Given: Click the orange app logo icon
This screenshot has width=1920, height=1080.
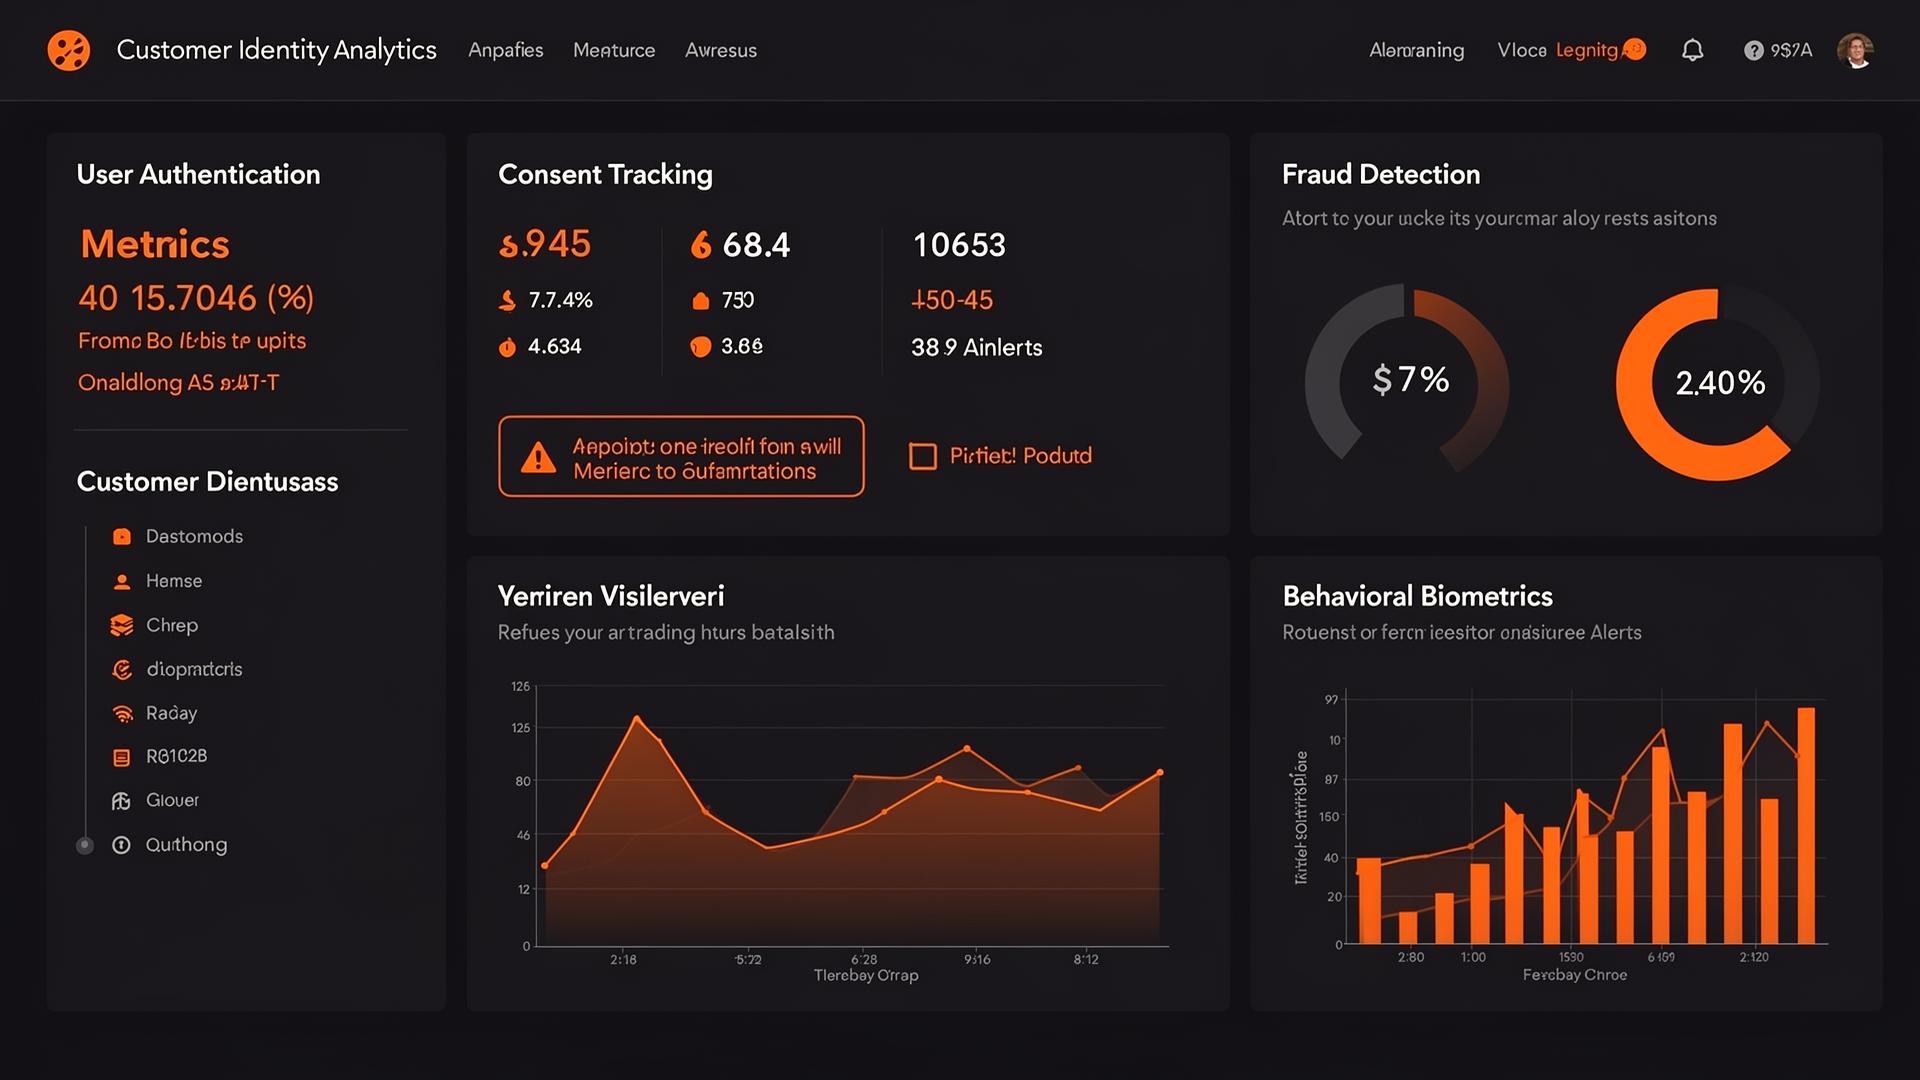Looking at the screenshot, I should coord(69,50).
